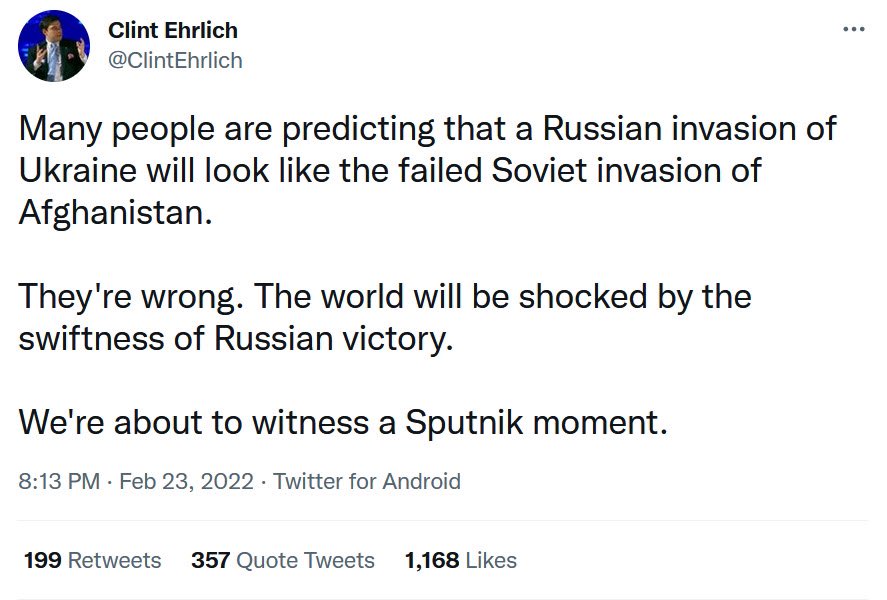
Task: Click the Feb 23, 2022 date
Action: 186,481
